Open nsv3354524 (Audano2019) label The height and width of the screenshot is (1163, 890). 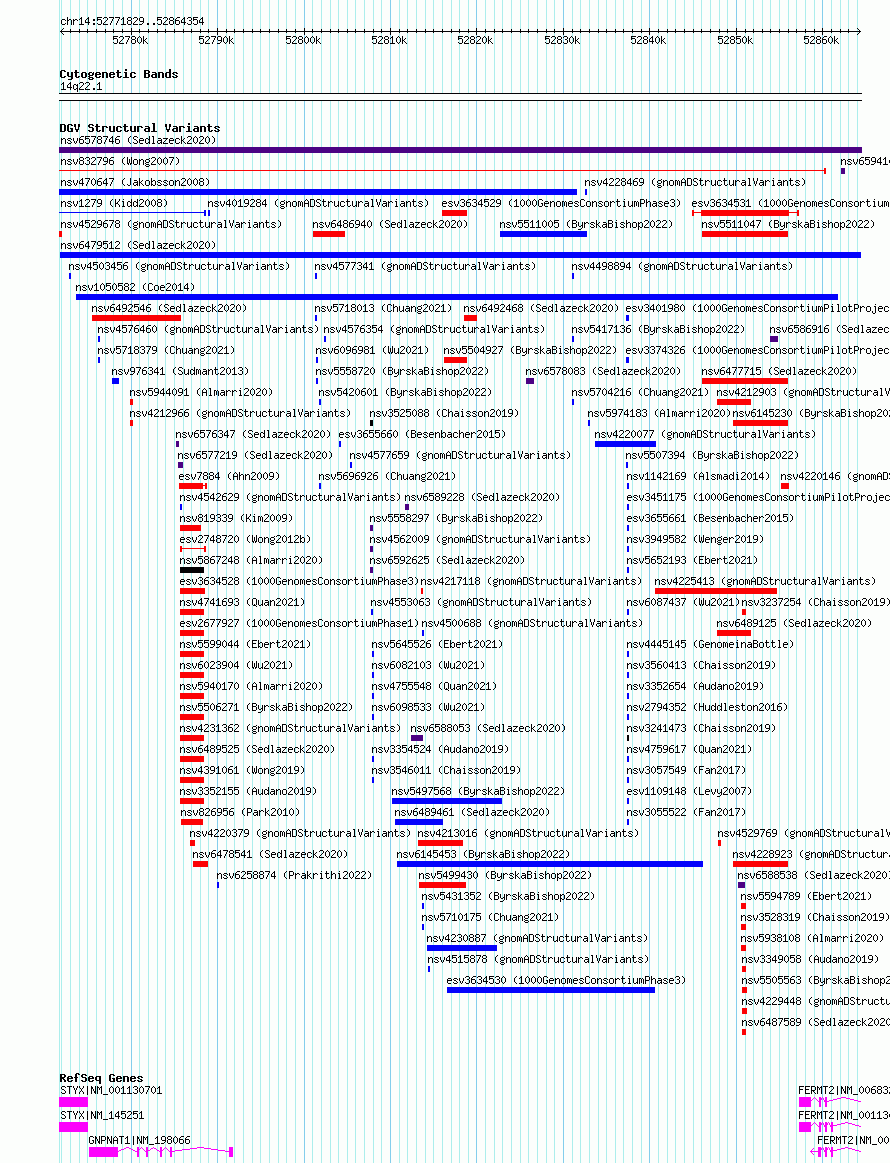441,749
